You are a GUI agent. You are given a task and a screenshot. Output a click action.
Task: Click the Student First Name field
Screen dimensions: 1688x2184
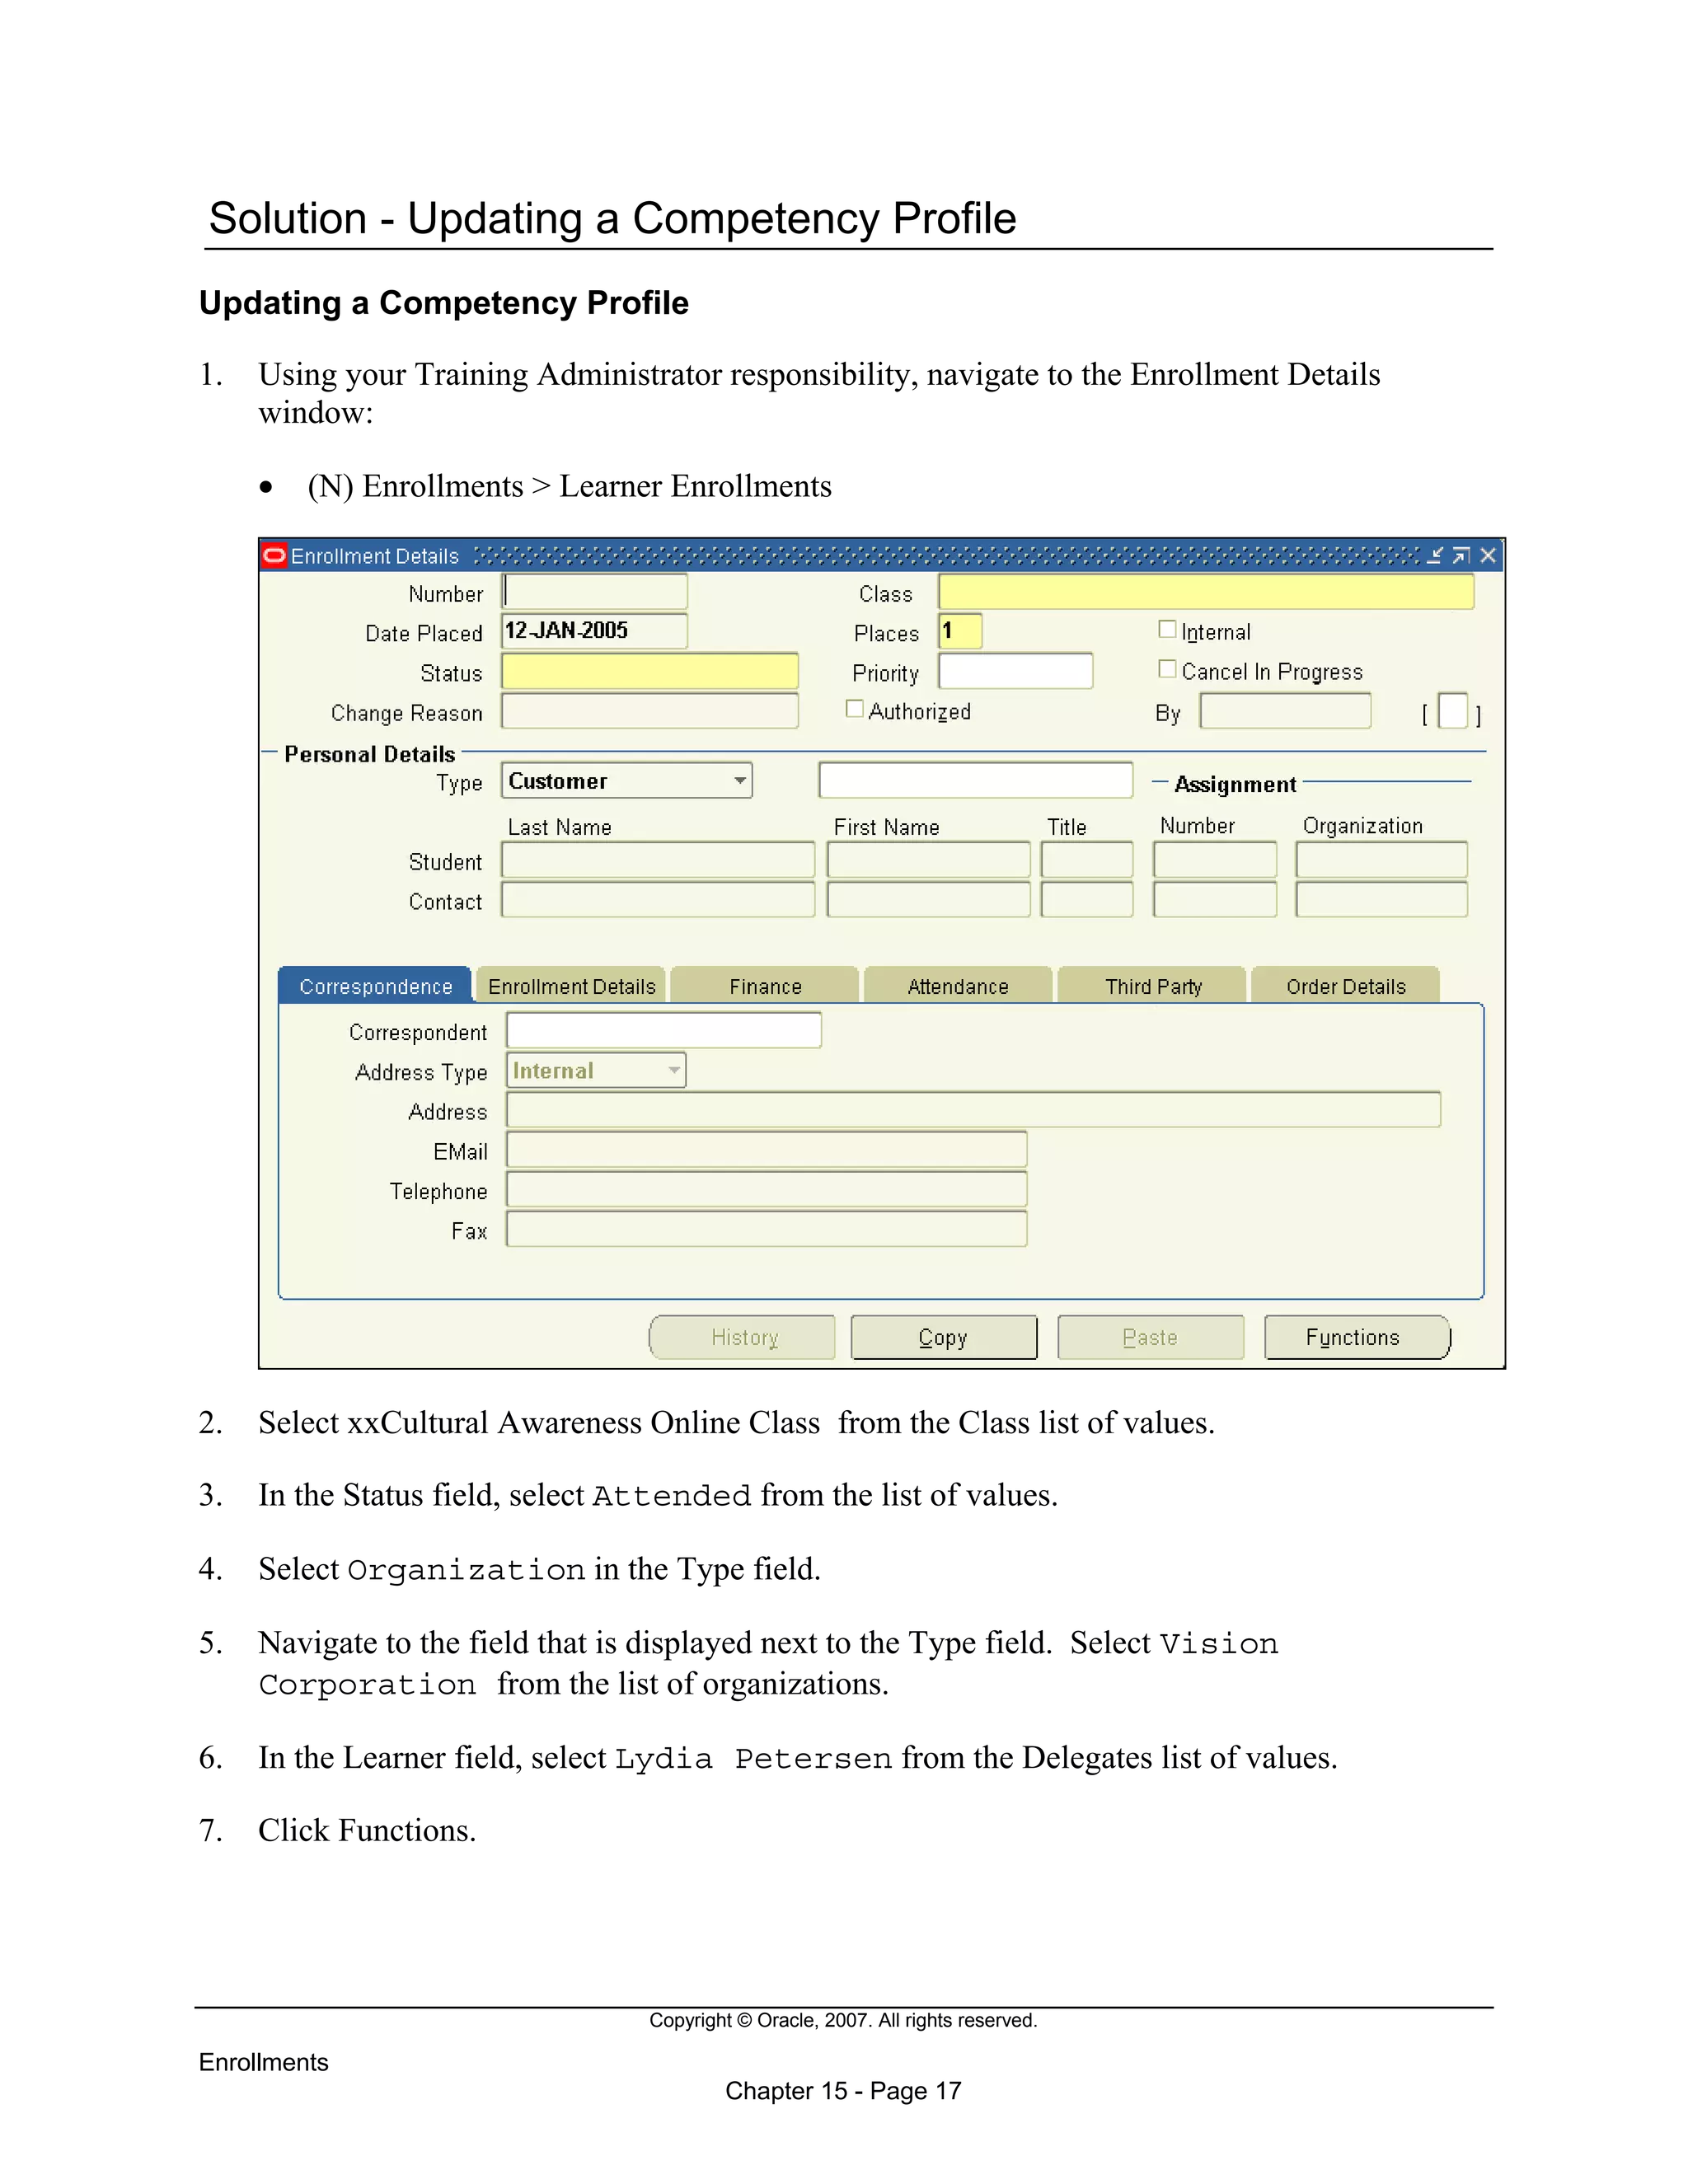coord(929,860)
